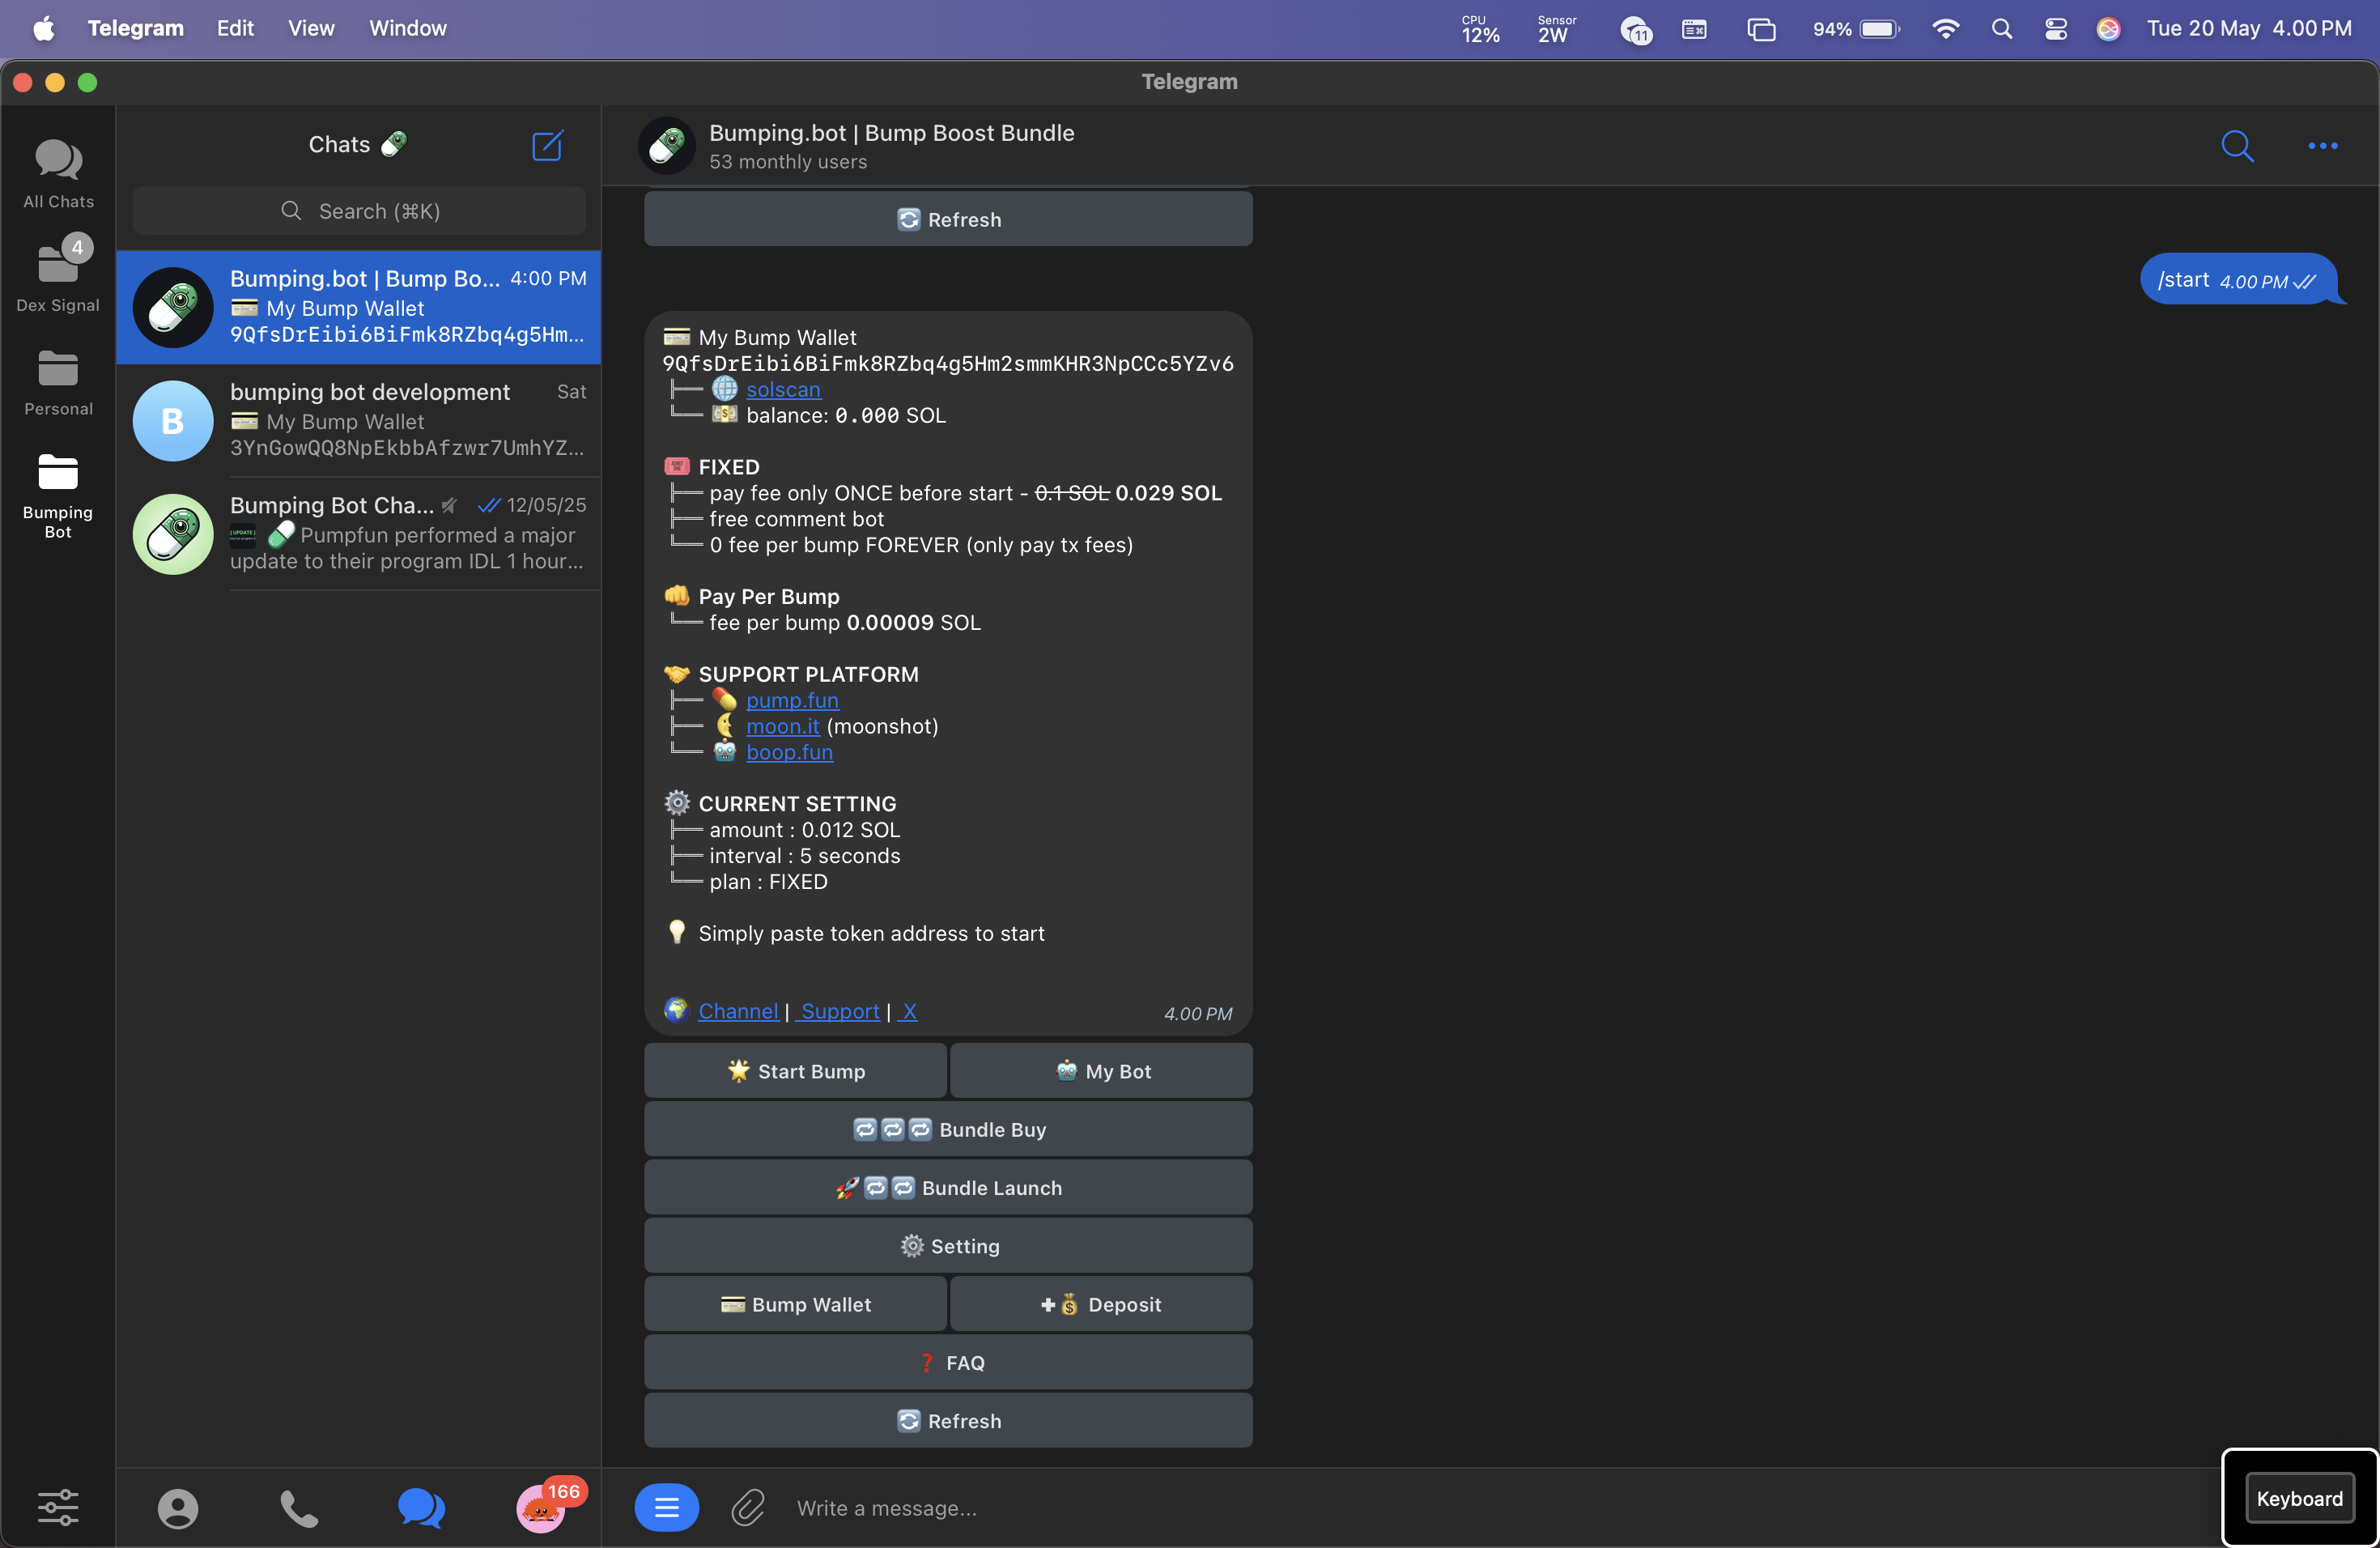
Task: Open account avatar with 166 badge
Action: pos(541,1508)
